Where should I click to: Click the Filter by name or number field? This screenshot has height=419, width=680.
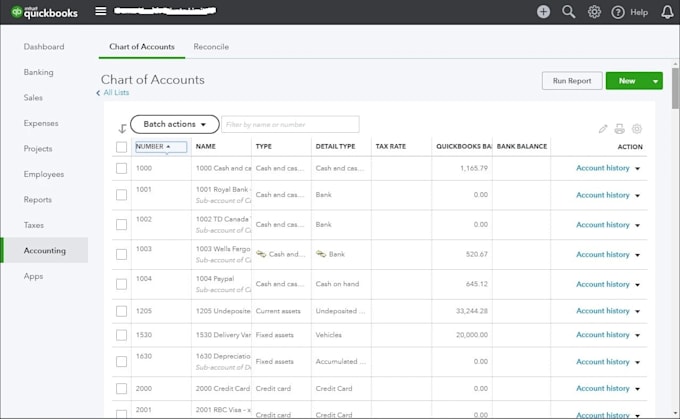pyautogui.click(x=290, y=124)
